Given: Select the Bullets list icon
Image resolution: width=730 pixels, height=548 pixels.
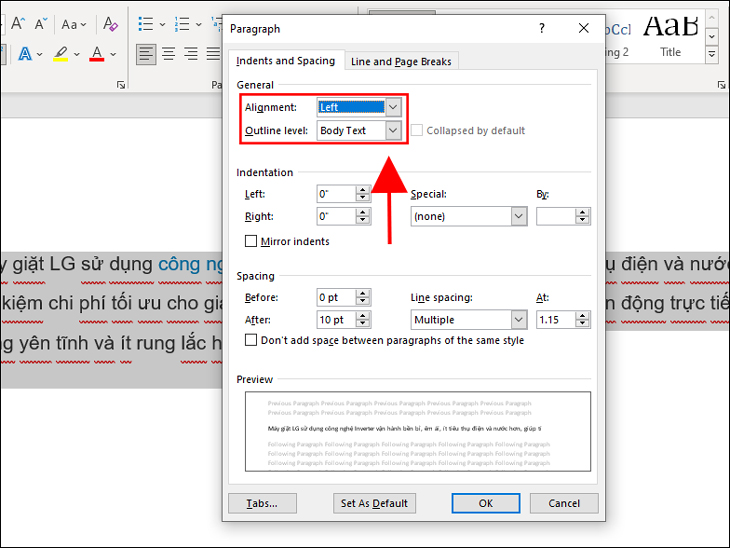Looking at the screenshot, I should pyautogui.click(x=146, y=24).
